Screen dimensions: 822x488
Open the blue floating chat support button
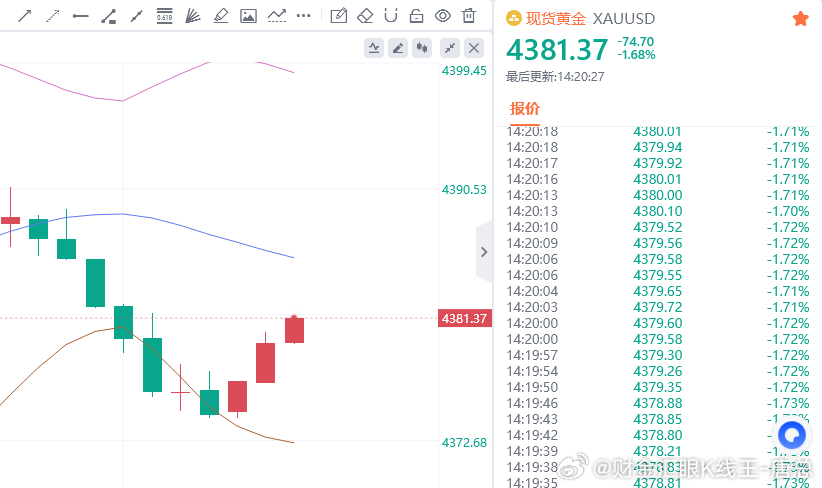792,435
